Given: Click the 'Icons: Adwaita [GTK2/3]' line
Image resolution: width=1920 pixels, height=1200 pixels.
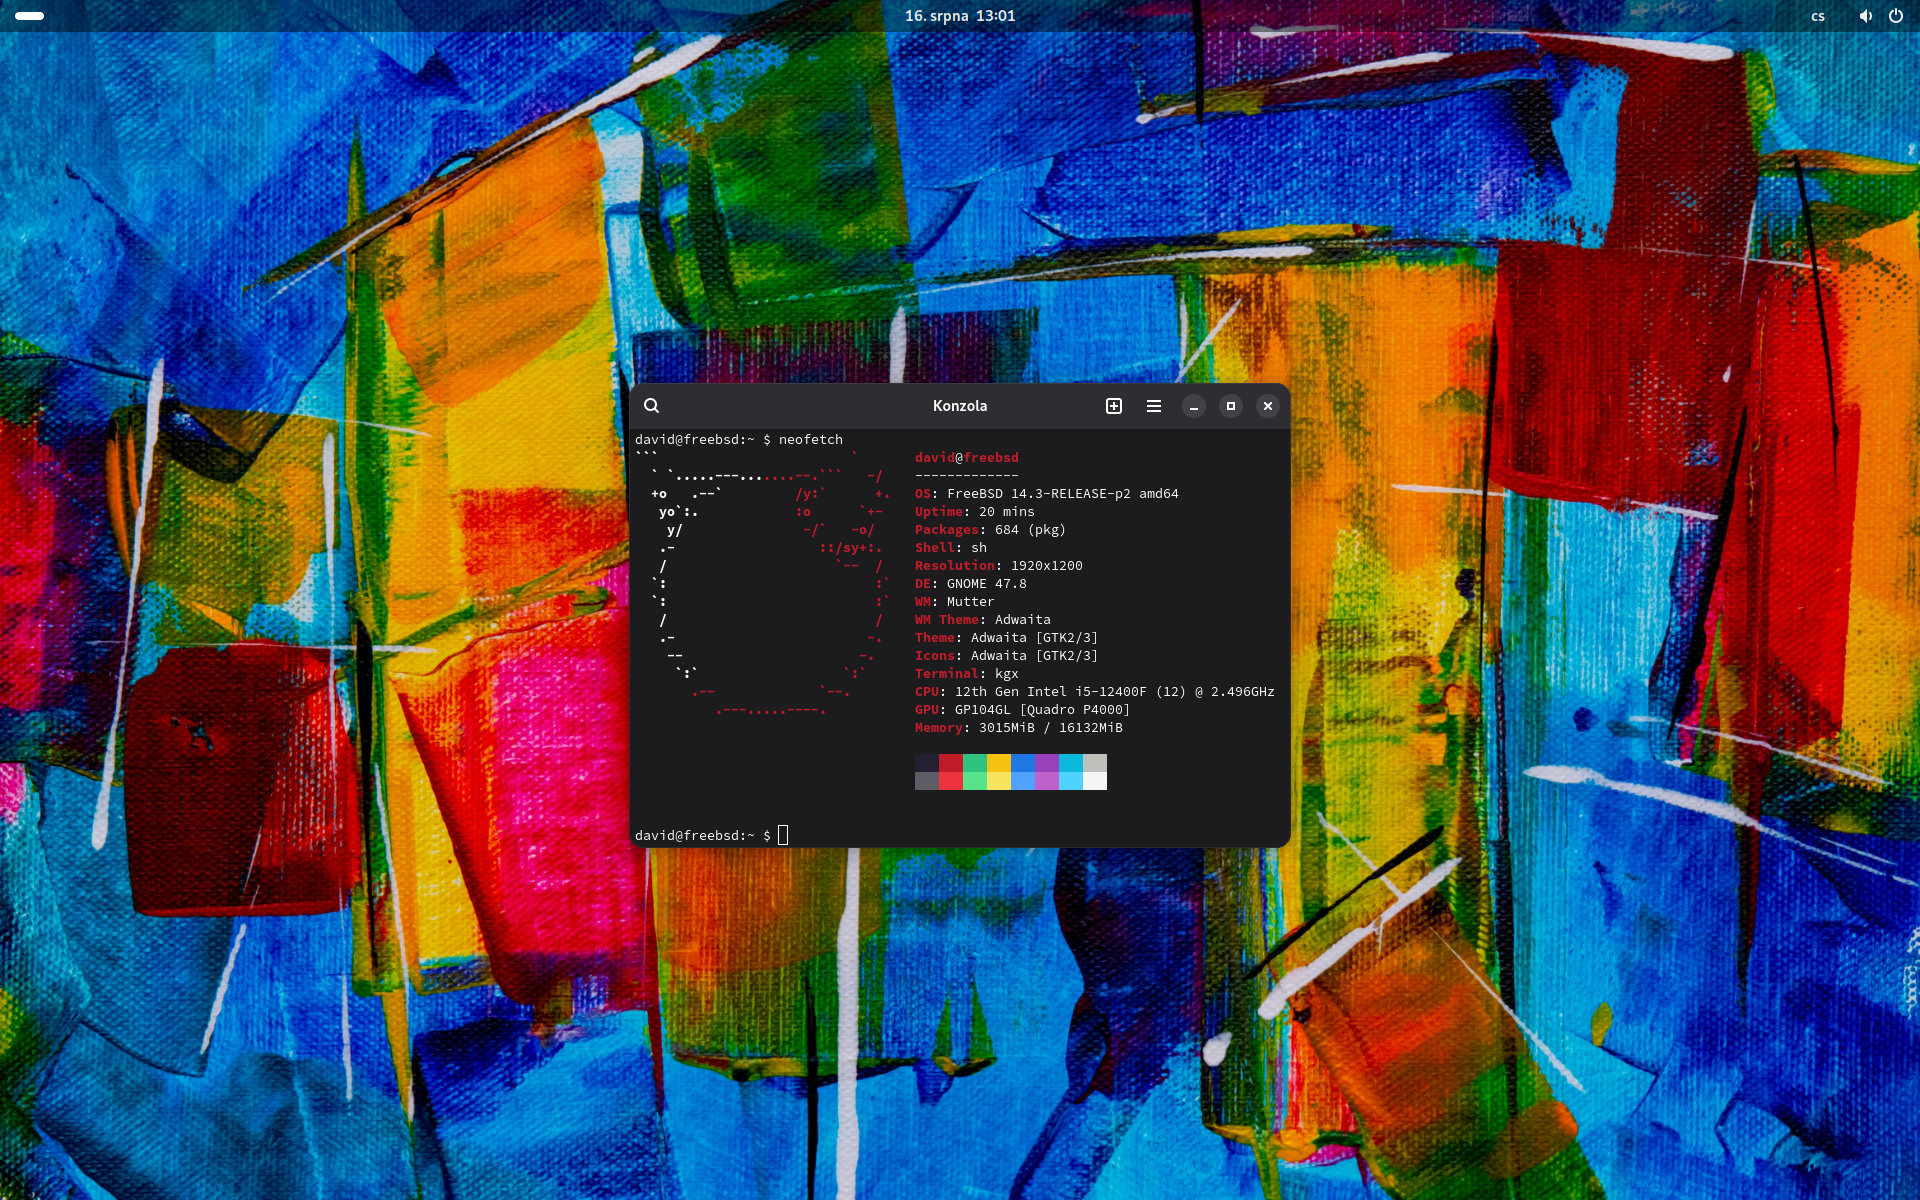Looking at the screenshot, I should [1007, 656].
